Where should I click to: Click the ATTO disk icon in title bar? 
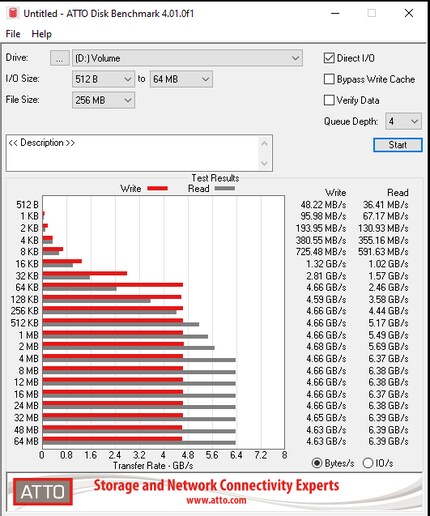(x=13, y=13)
